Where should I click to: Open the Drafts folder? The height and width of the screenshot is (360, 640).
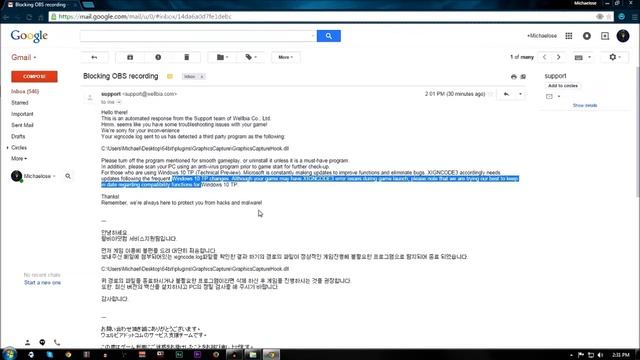[18, 136]
